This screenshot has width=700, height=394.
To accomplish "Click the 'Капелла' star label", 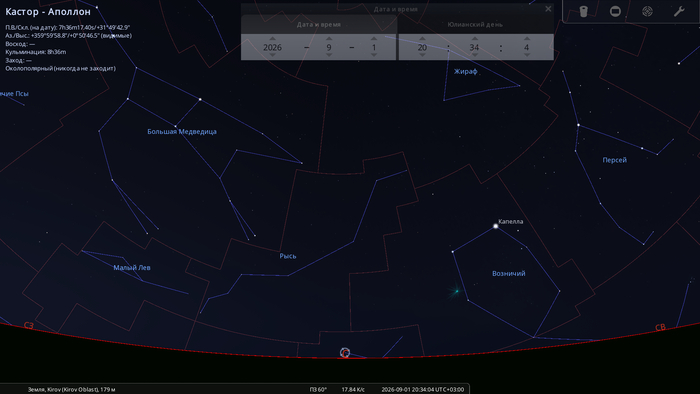I will point(511,221).
